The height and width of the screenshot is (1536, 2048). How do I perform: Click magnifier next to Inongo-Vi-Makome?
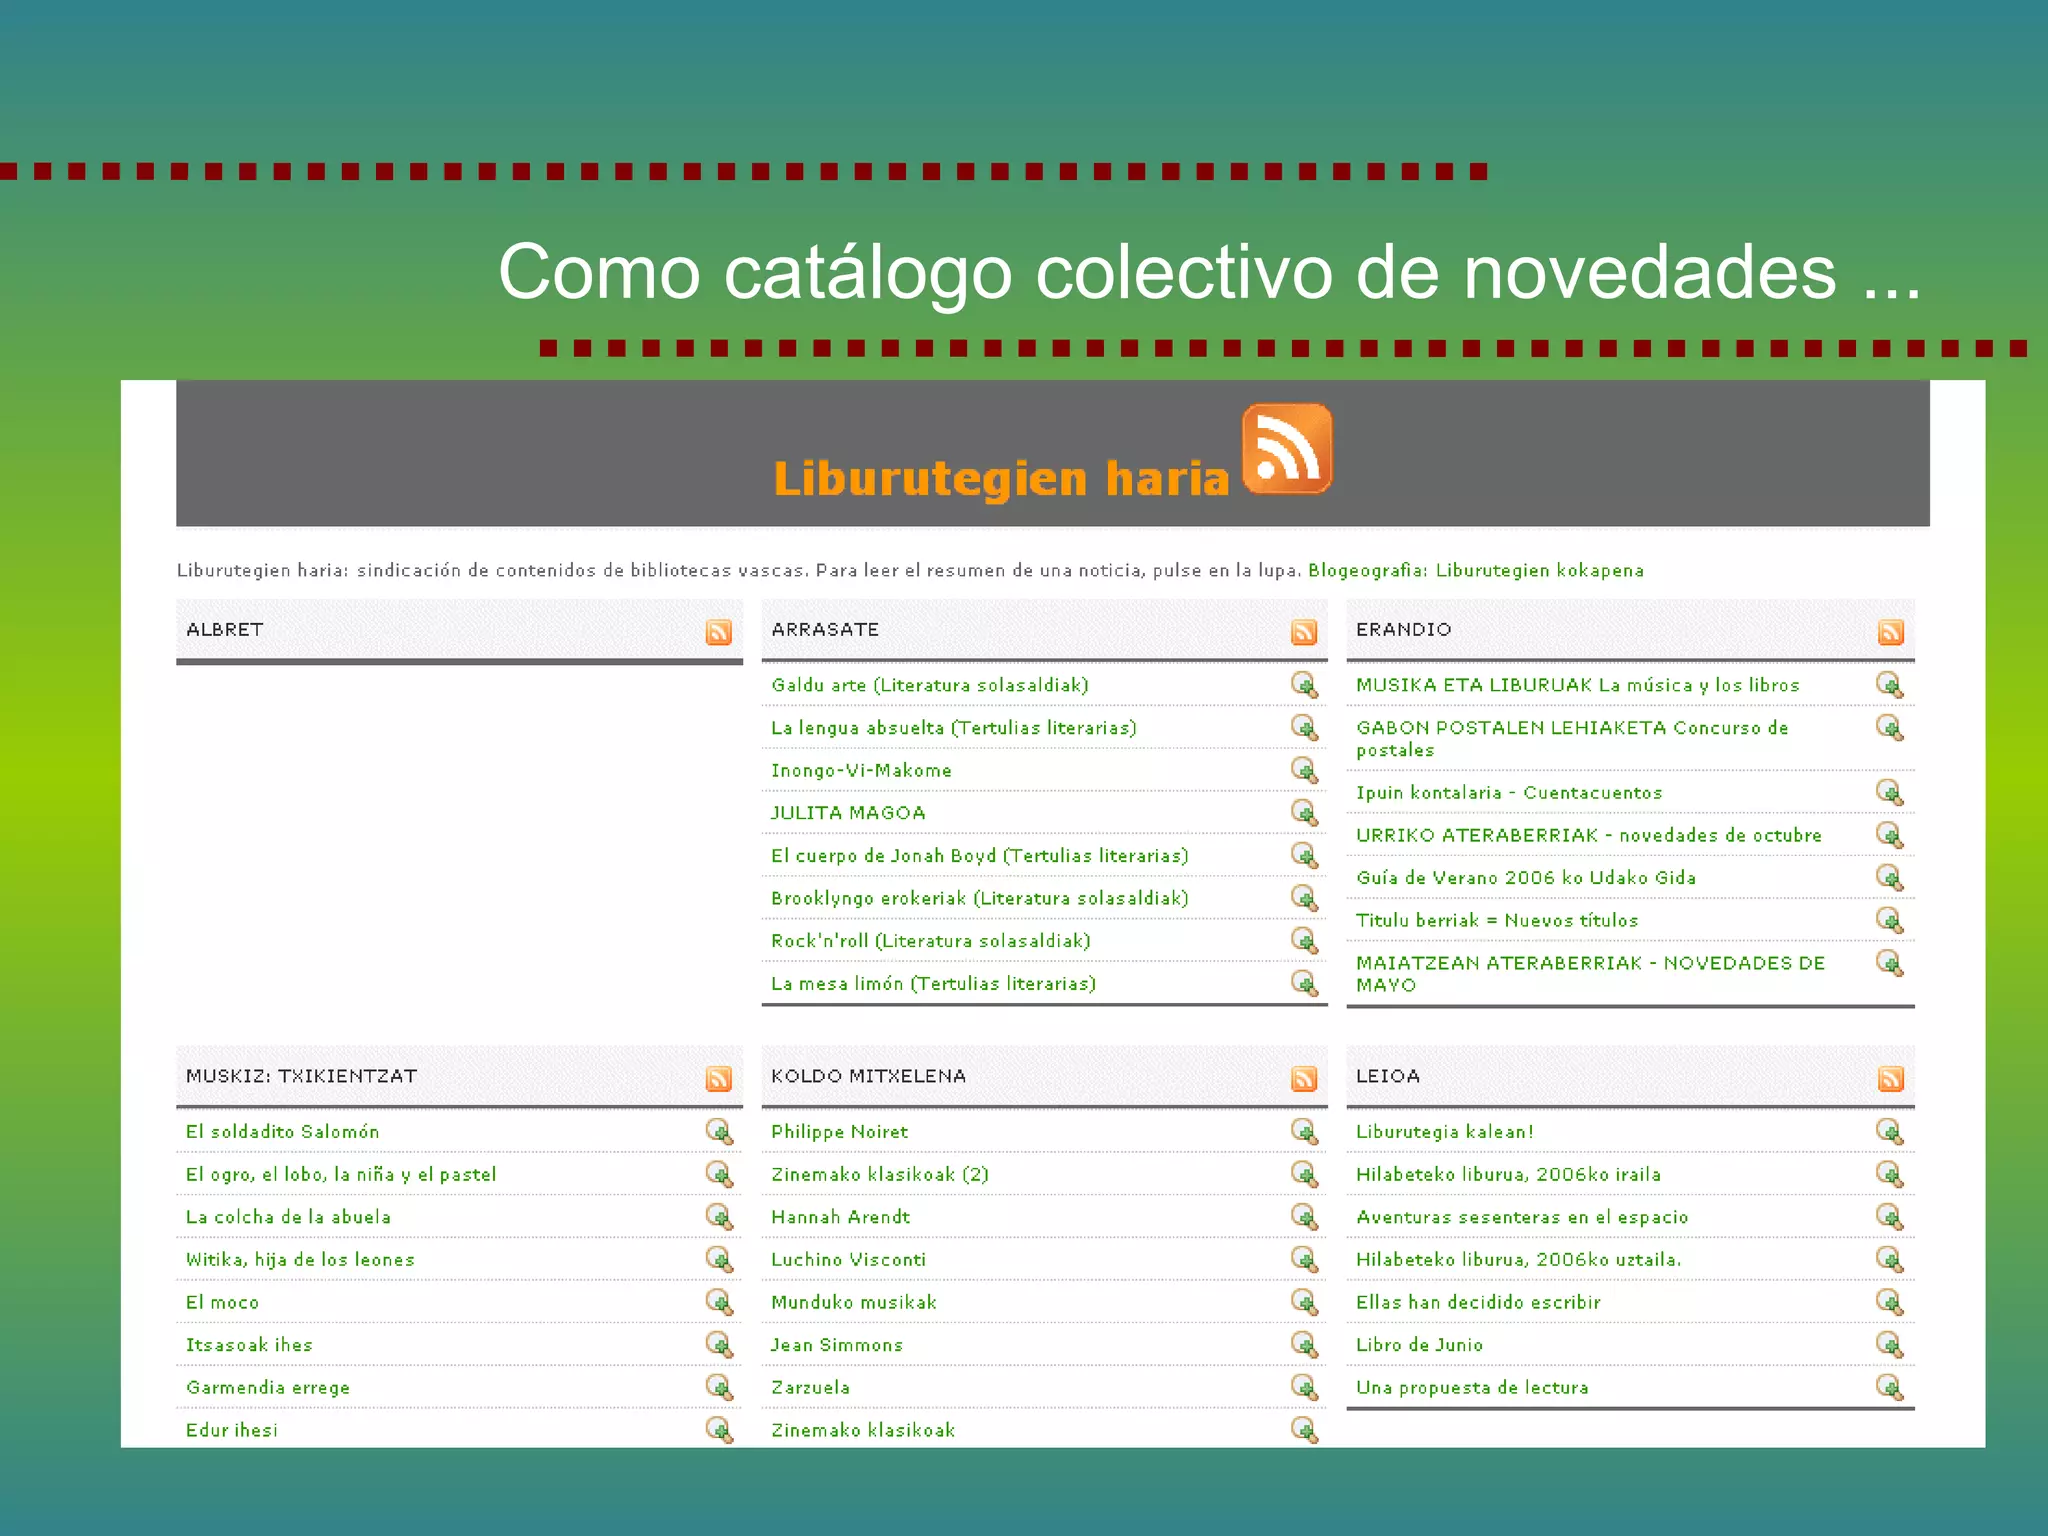1304,770
